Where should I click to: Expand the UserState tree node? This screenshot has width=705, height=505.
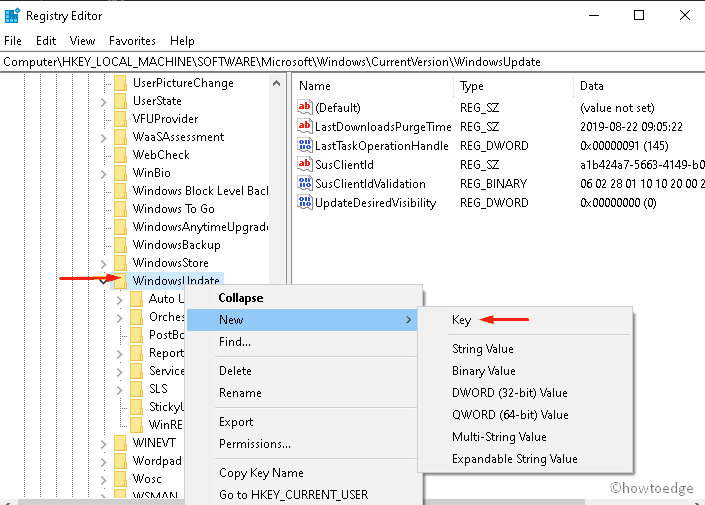click(103, 101)
